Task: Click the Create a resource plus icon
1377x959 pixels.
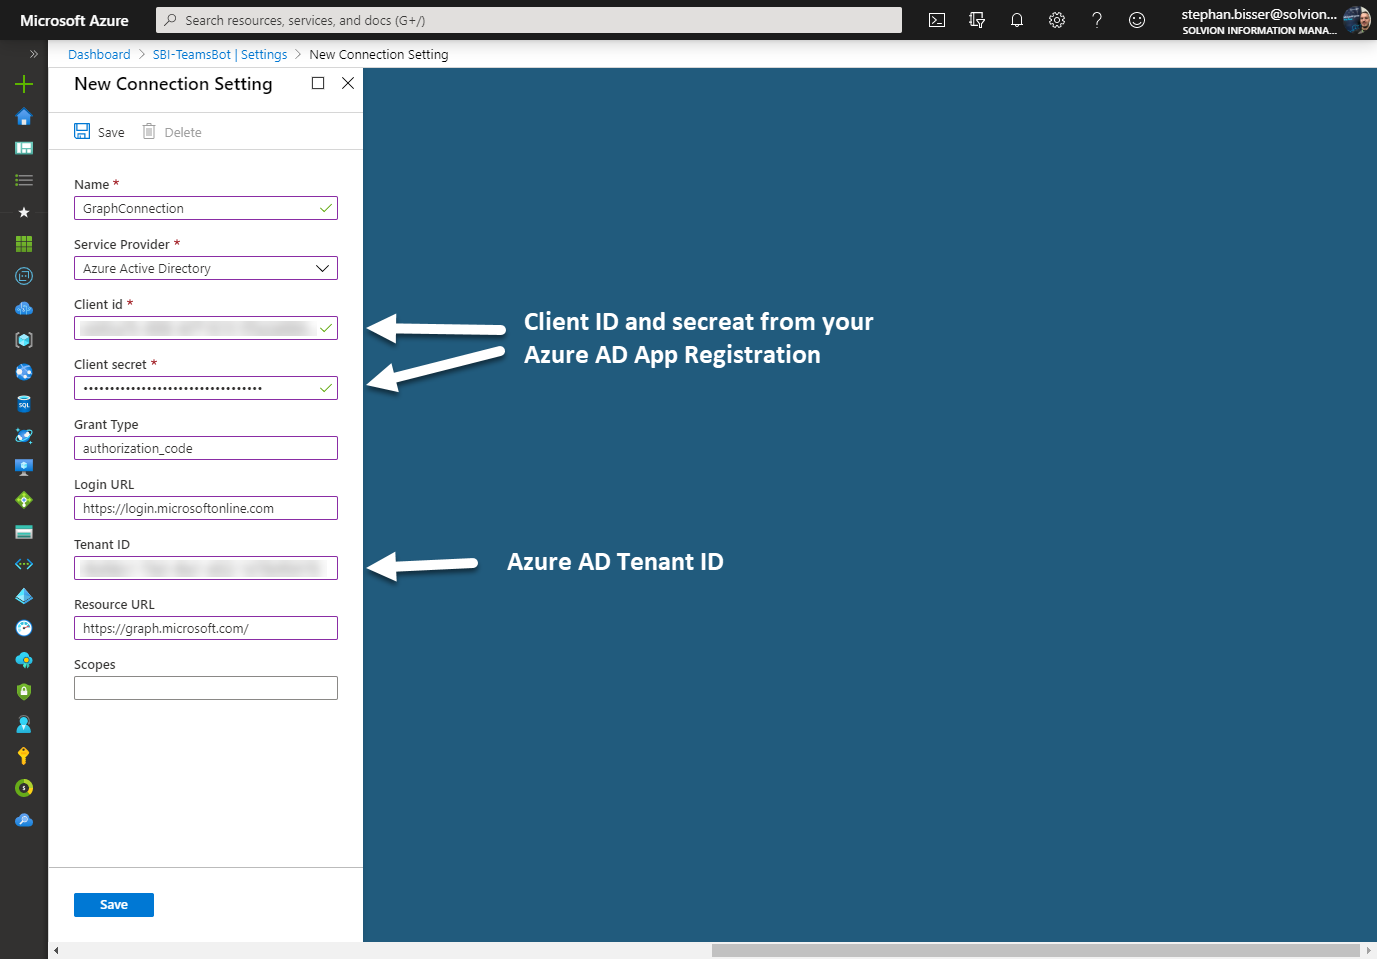Action: (24, 84)
